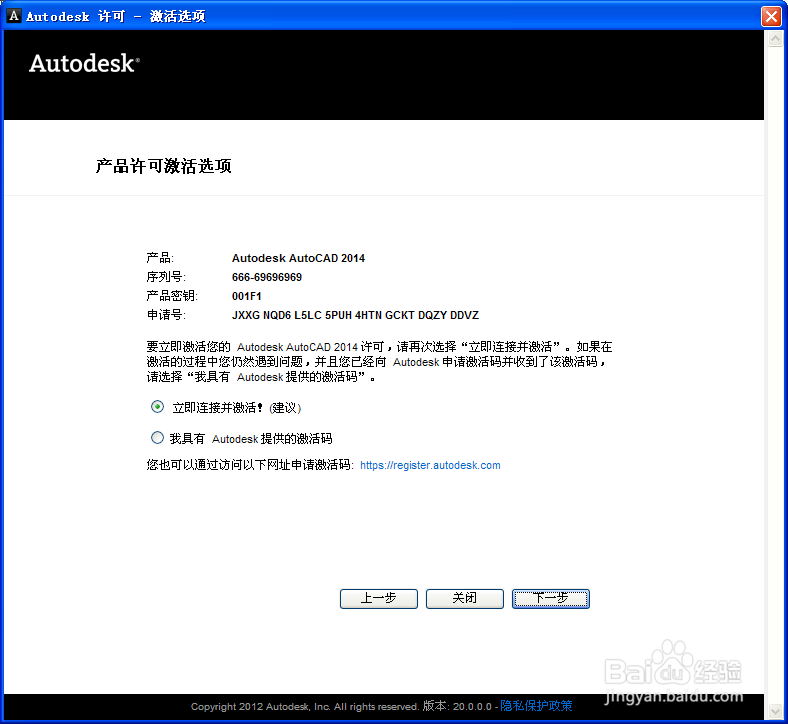Click the request code starting with JXXG
Screen dimensions: 788x724
[x=355, y=316]
